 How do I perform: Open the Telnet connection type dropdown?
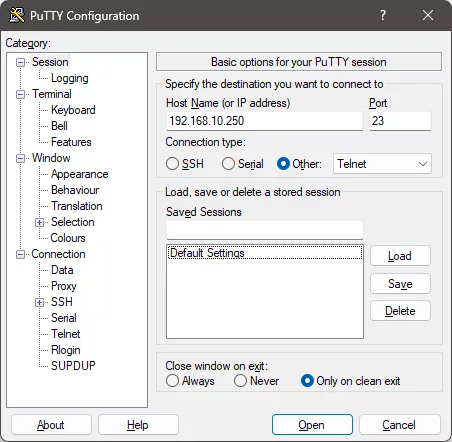[x=382, y=164]
